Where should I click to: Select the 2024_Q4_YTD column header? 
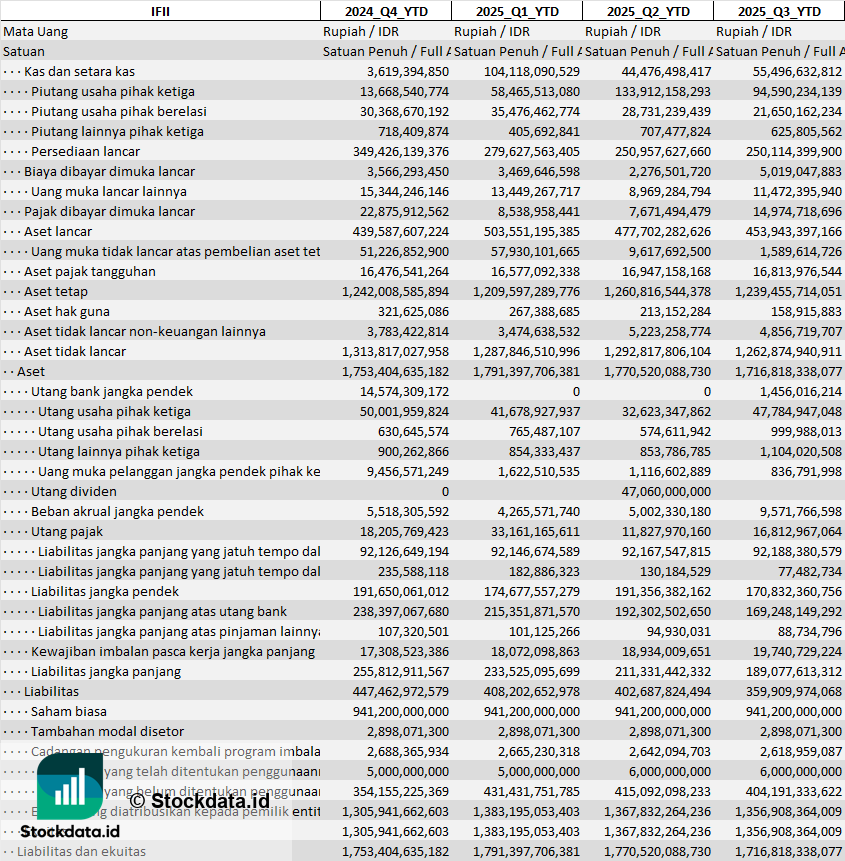tap(386, 12)
